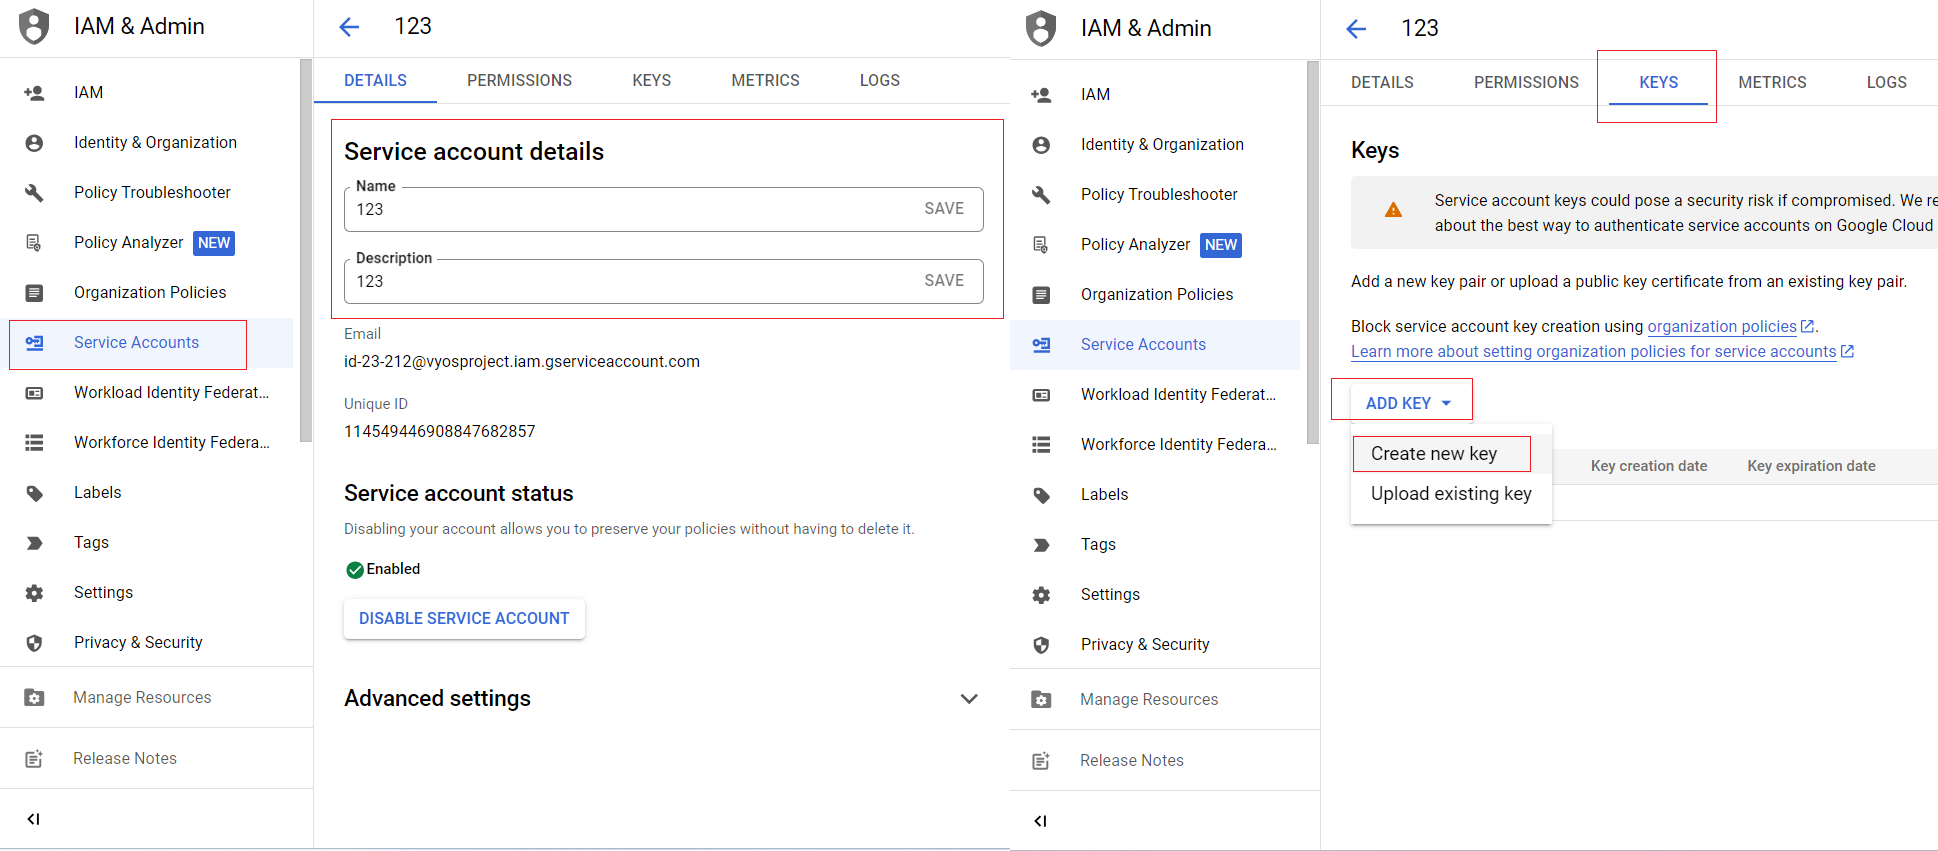Click the Manage Resources icon on the Details page
Screen dimensions: 1938x851
34,698
